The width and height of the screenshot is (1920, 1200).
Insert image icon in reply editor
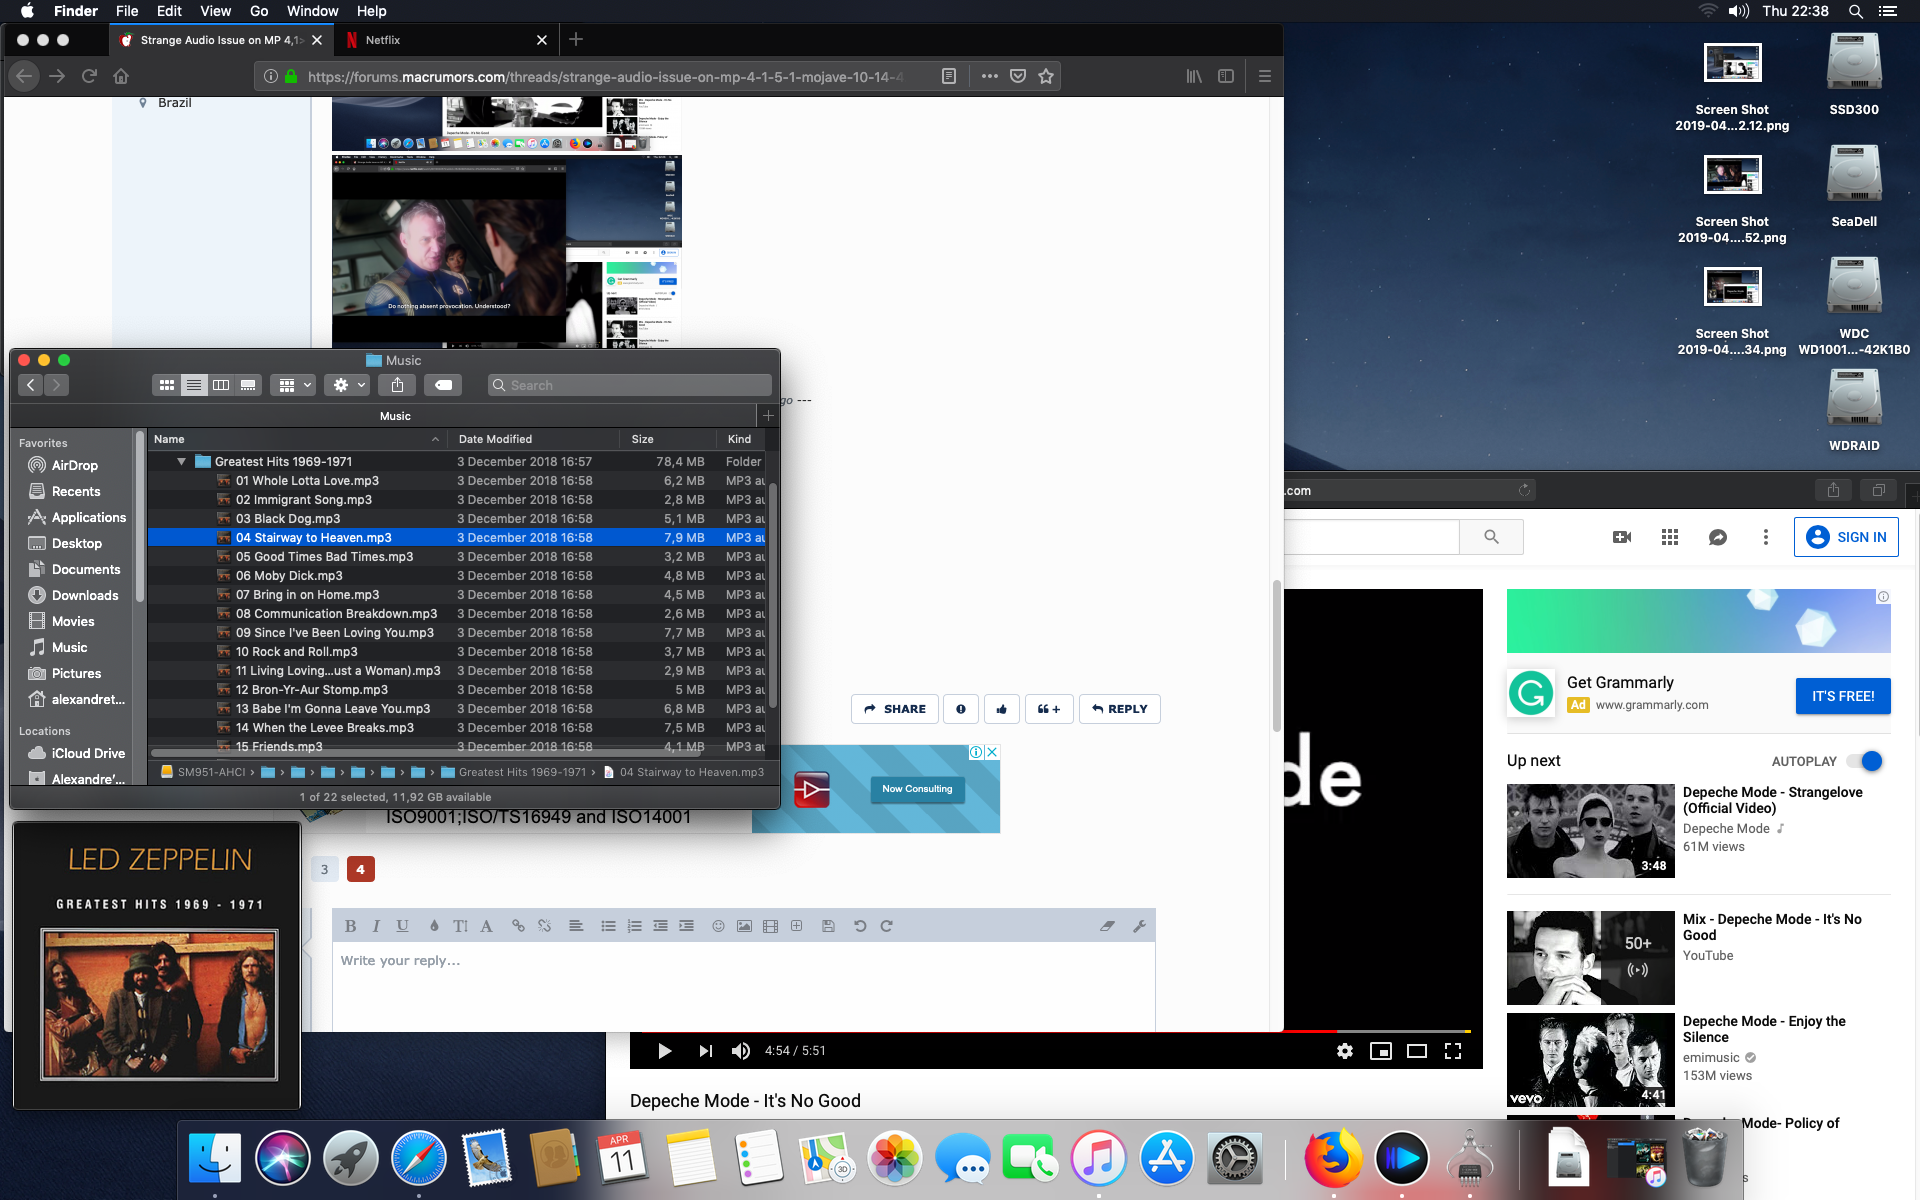(744, 926)
